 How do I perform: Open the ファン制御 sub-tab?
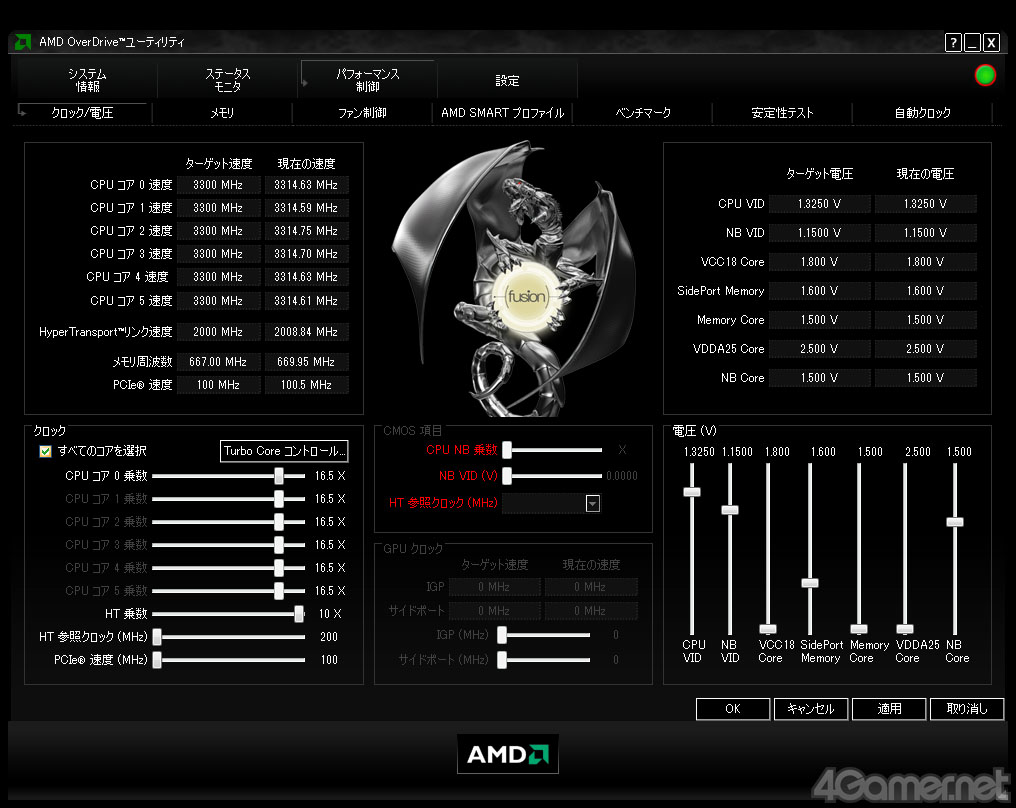[362, 113]
